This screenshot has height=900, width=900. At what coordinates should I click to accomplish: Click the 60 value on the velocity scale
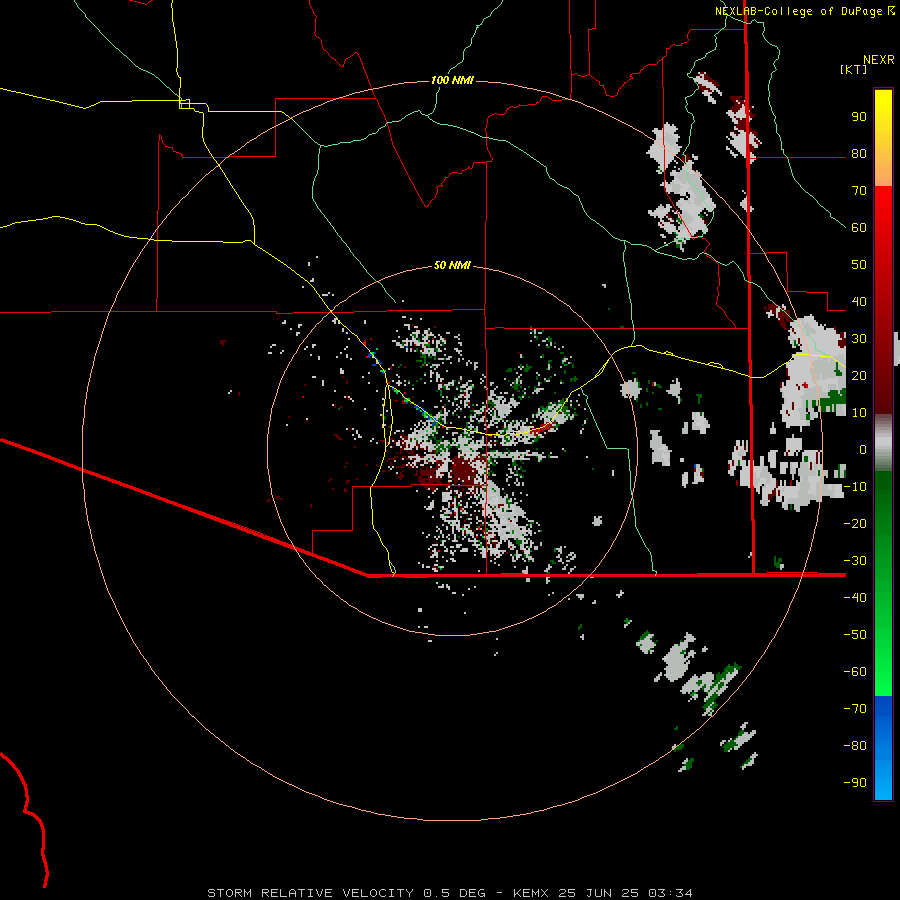(859, 228)
